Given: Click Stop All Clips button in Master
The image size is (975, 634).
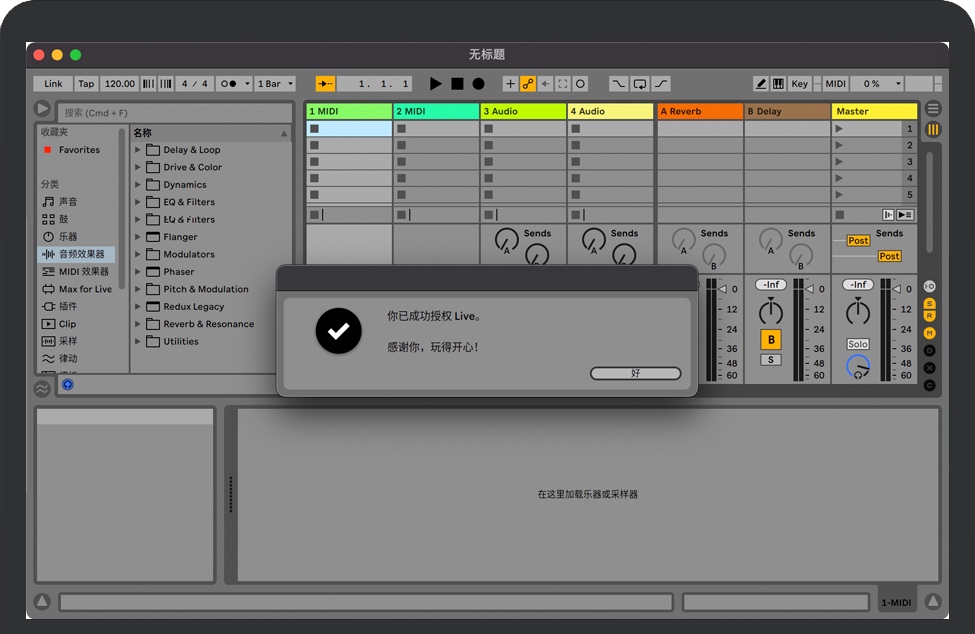Looking at the screenshot, I should [840, 215].
